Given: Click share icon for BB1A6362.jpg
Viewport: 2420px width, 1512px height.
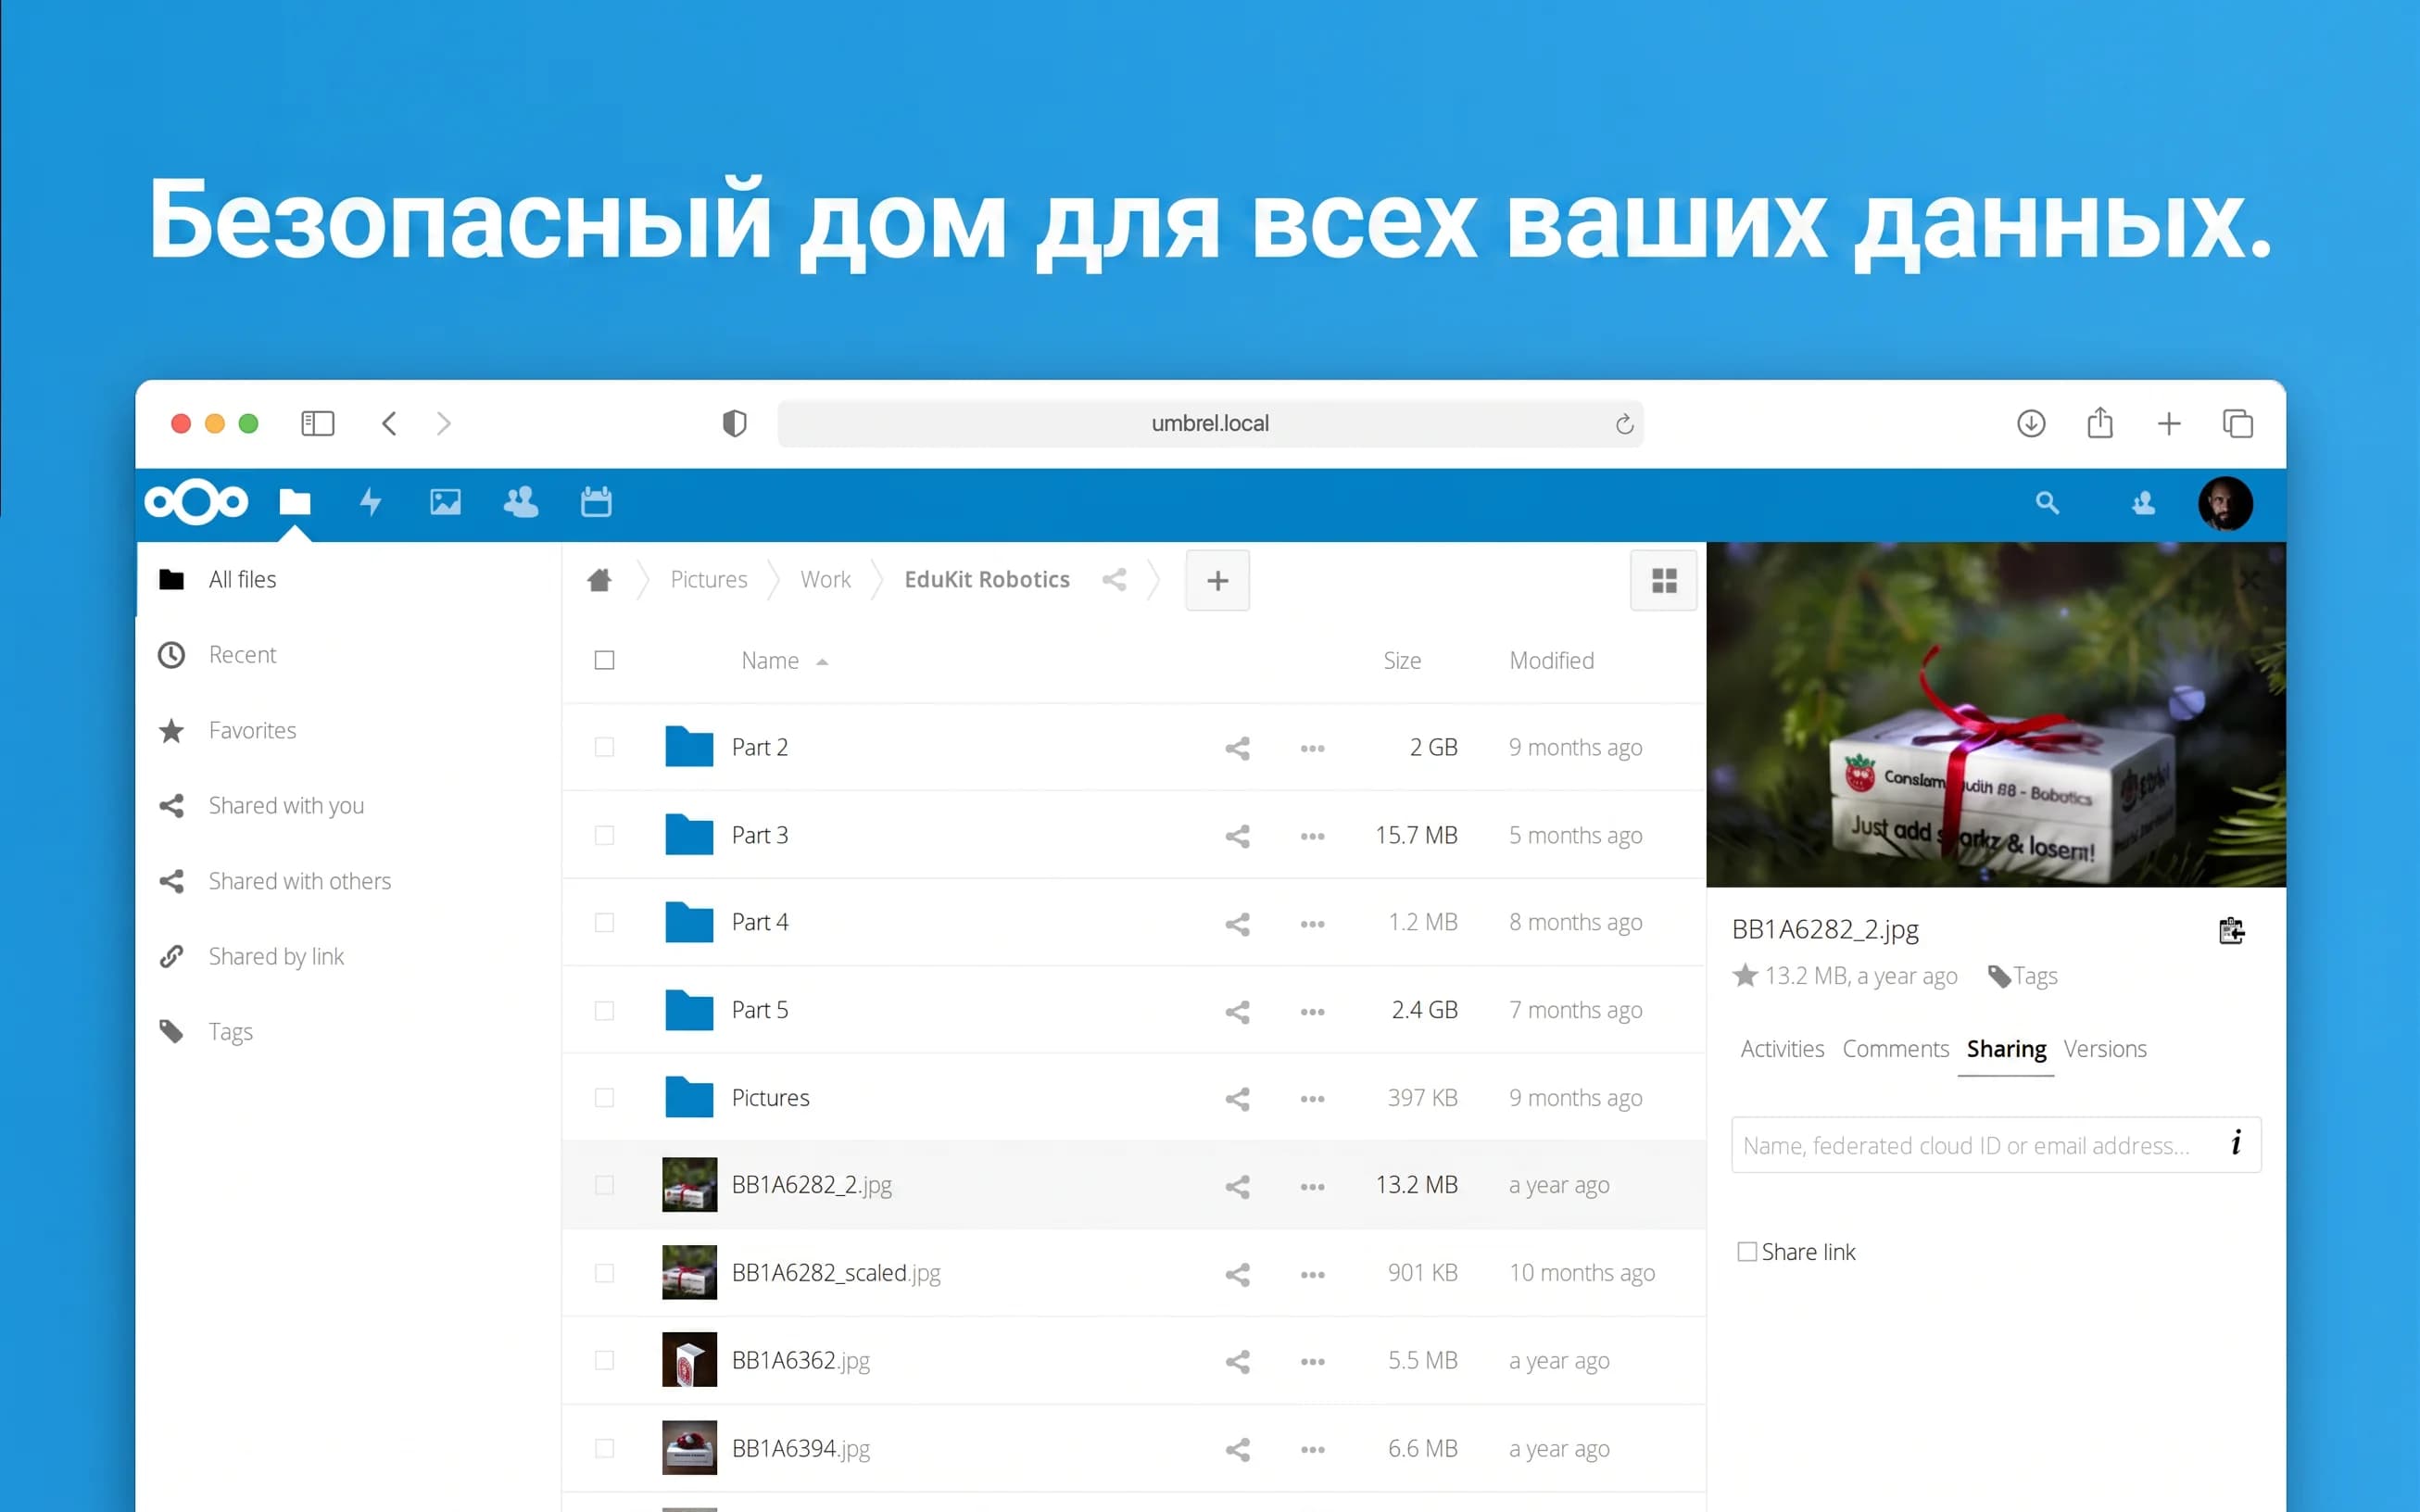Looking at the screenshot, I should [x=1238, y=1362].
